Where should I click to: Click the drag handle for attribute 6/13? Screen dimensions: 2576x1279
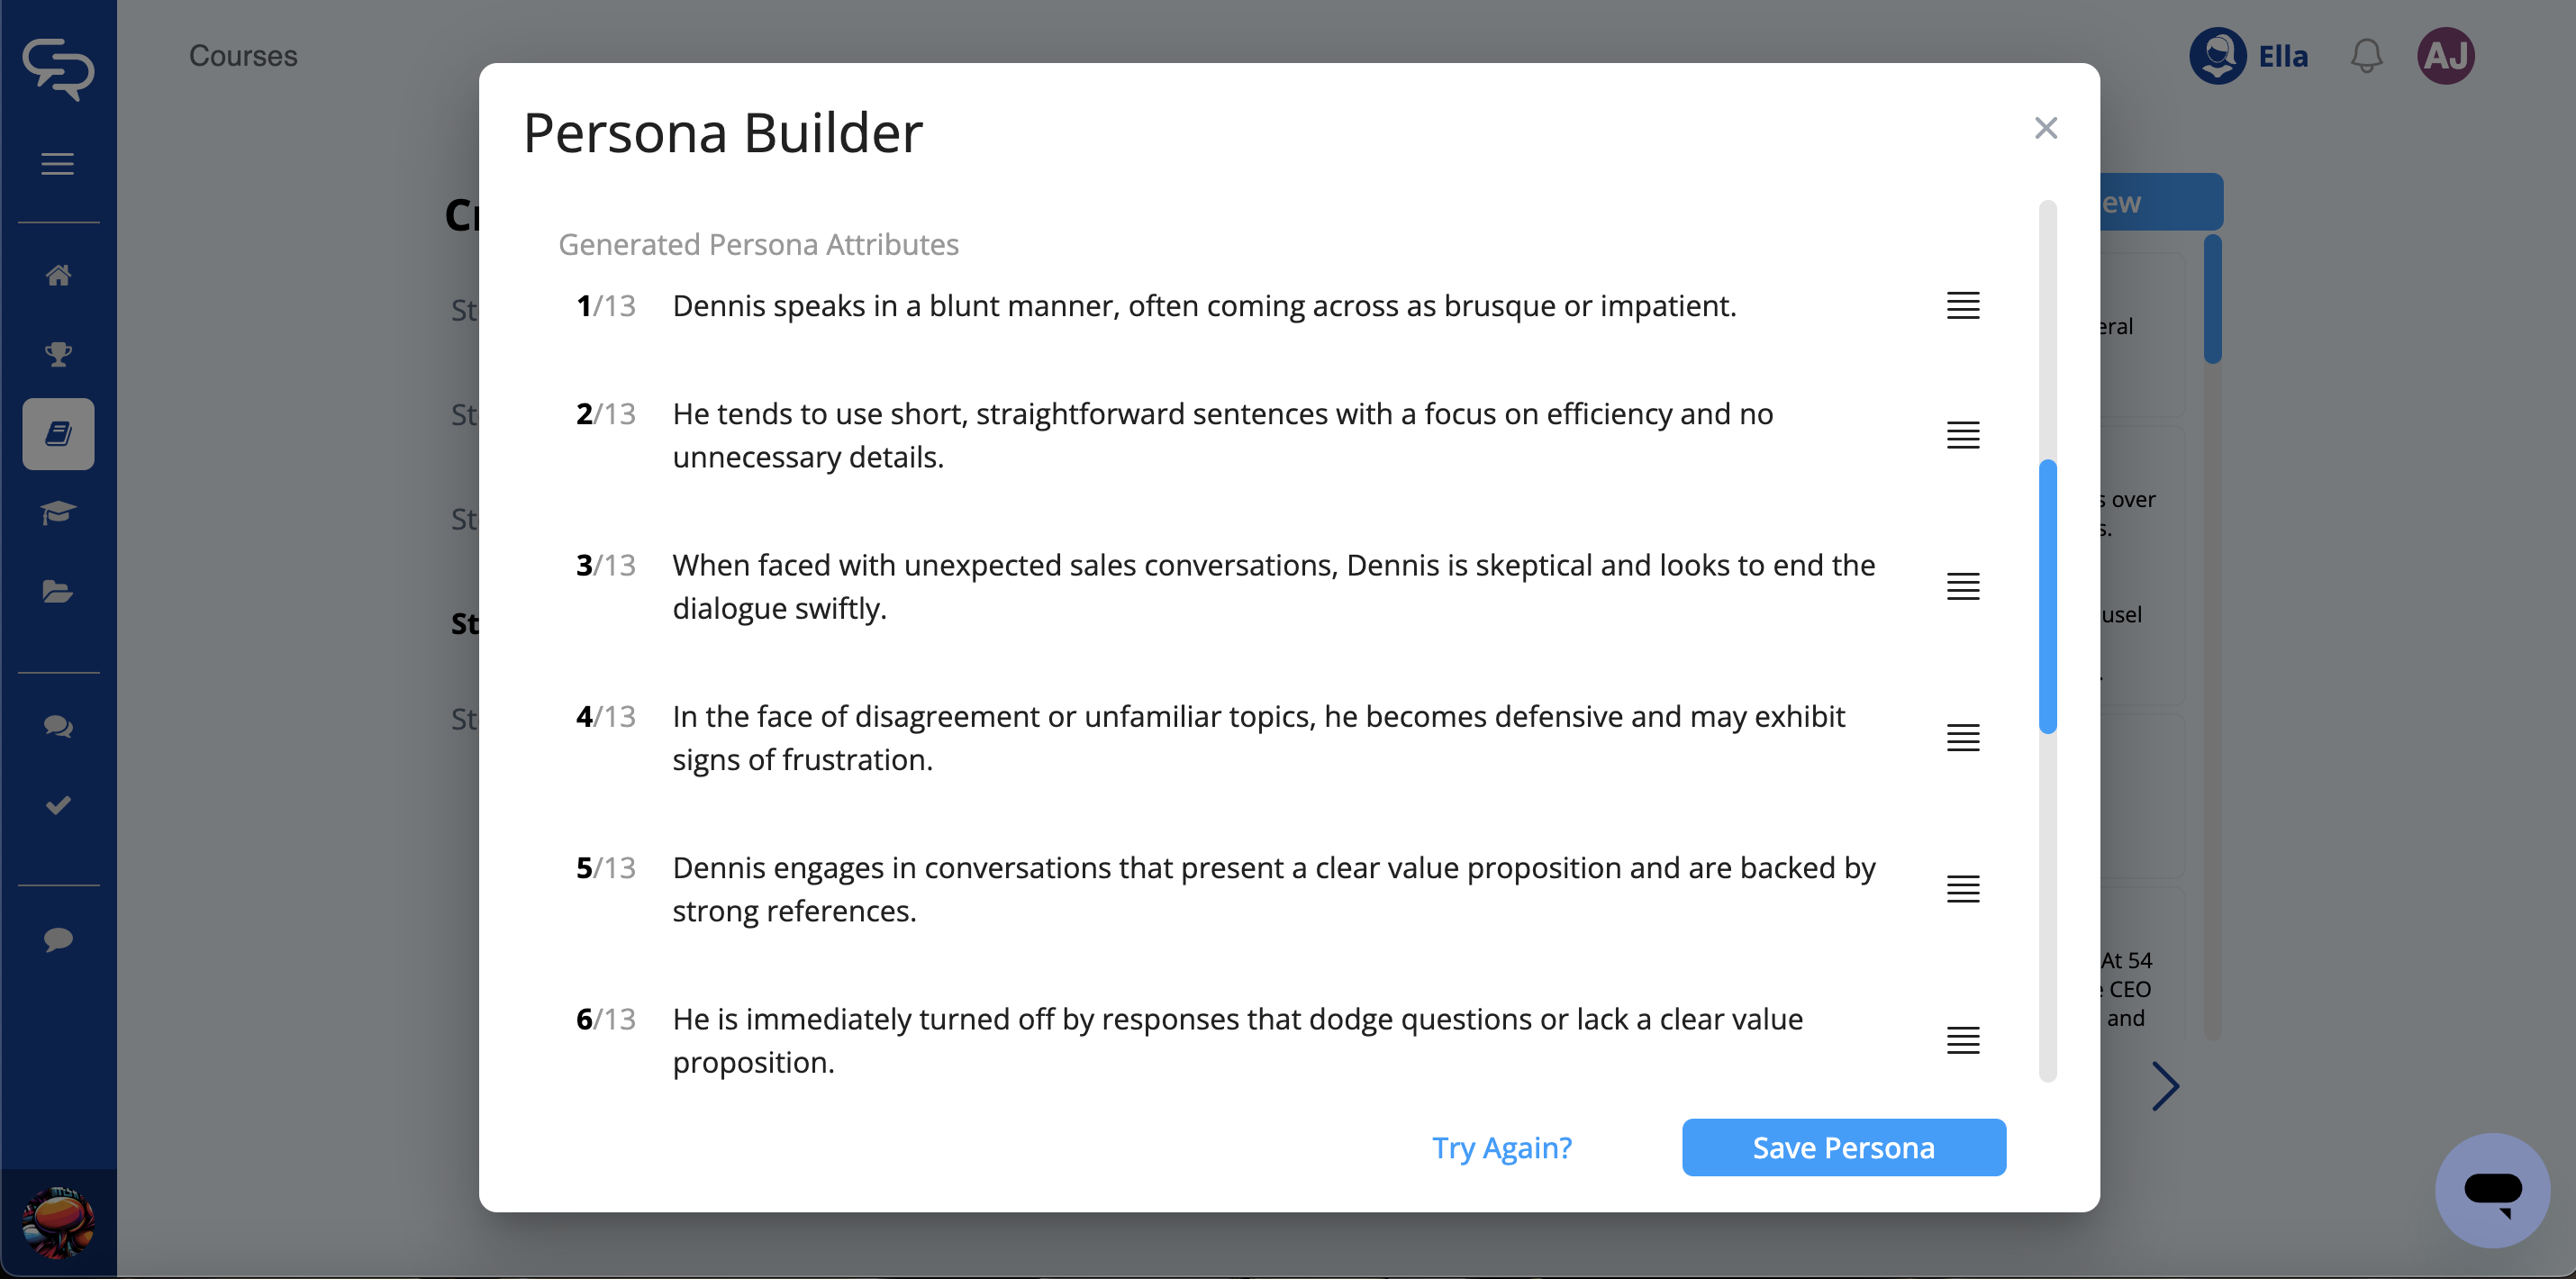pos(1962,1040)
